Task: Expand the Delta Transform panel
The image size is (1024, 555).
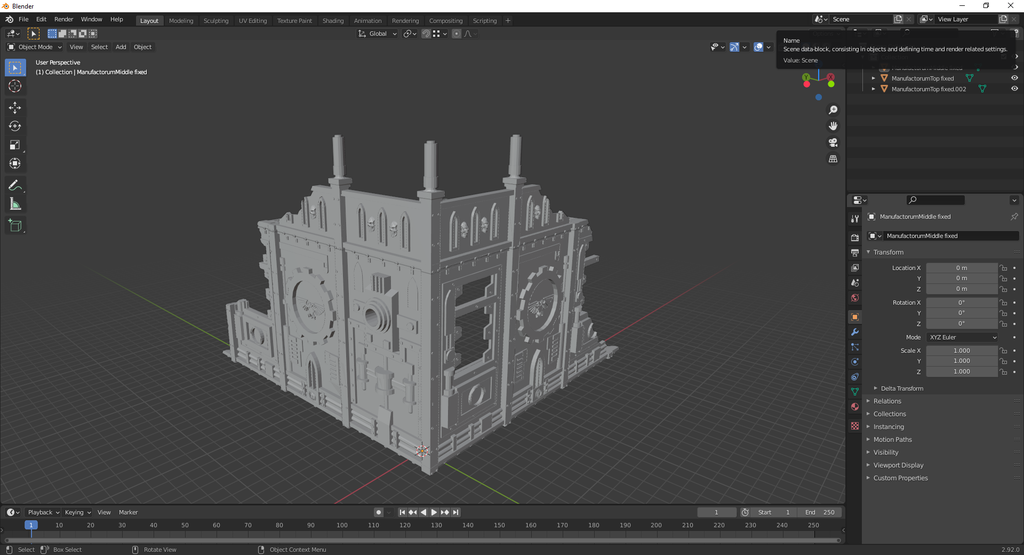Action: [x=901, y=388]
